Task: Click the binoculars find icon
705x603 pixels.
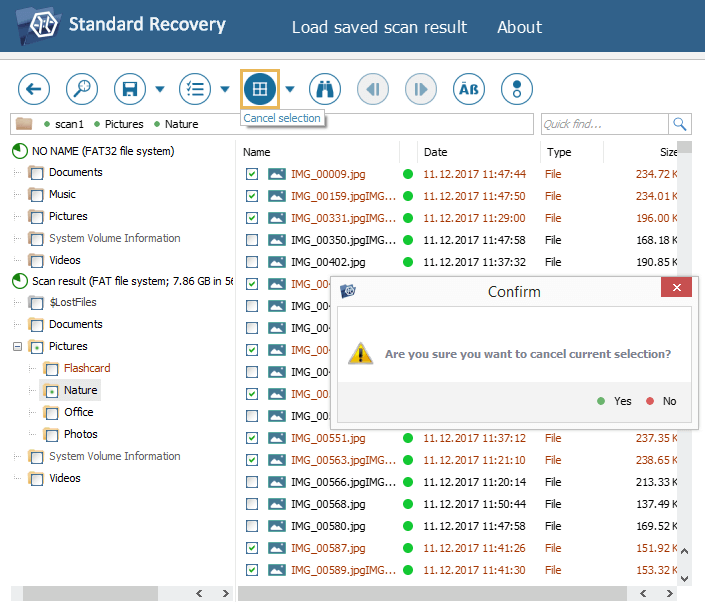Action: click(x=324, y=89)
